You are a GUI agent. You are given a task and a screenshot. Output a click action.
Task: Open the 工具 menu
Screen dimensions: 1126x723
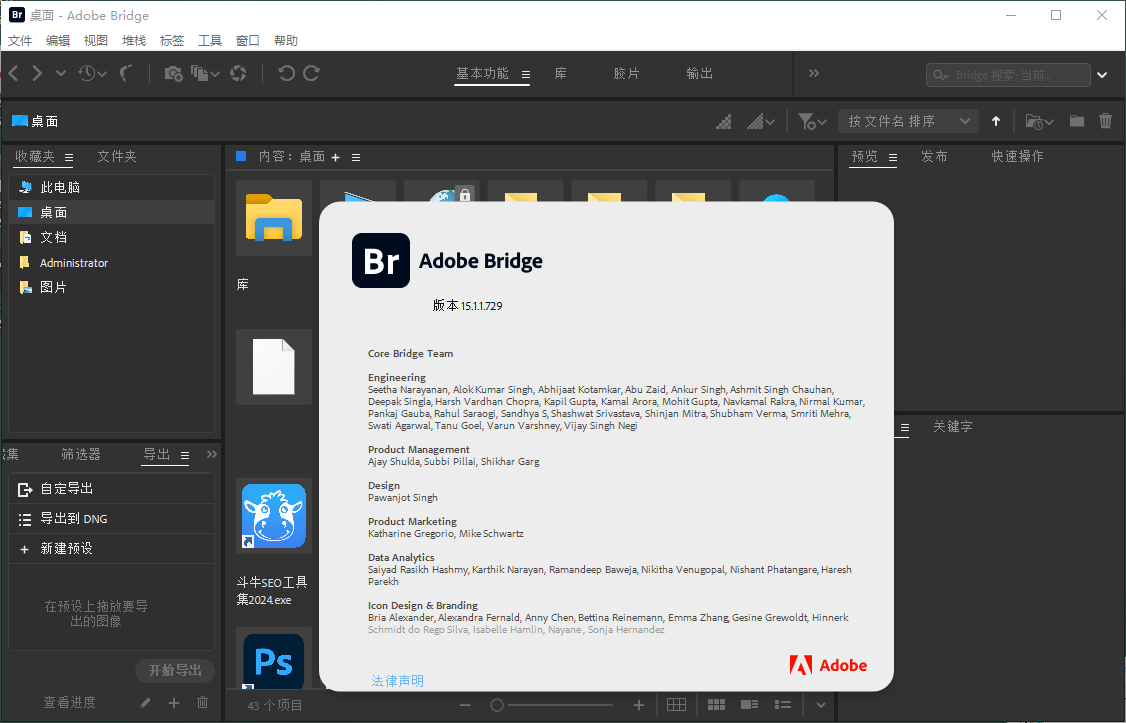210,40
